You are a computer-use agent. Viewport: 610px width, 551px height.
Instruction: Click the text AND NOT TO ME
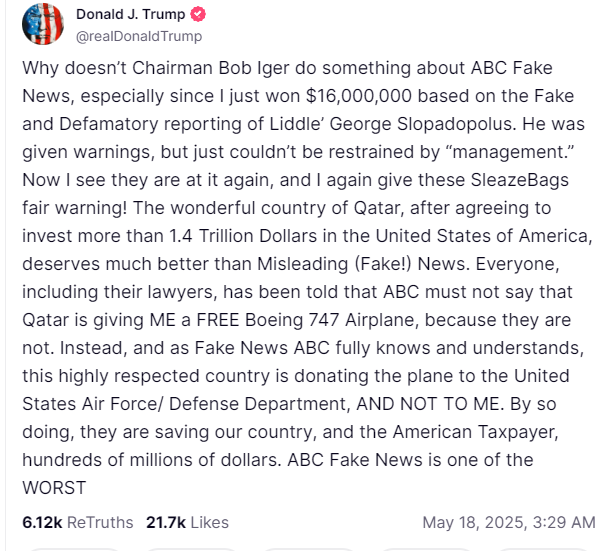pos(428,404)
